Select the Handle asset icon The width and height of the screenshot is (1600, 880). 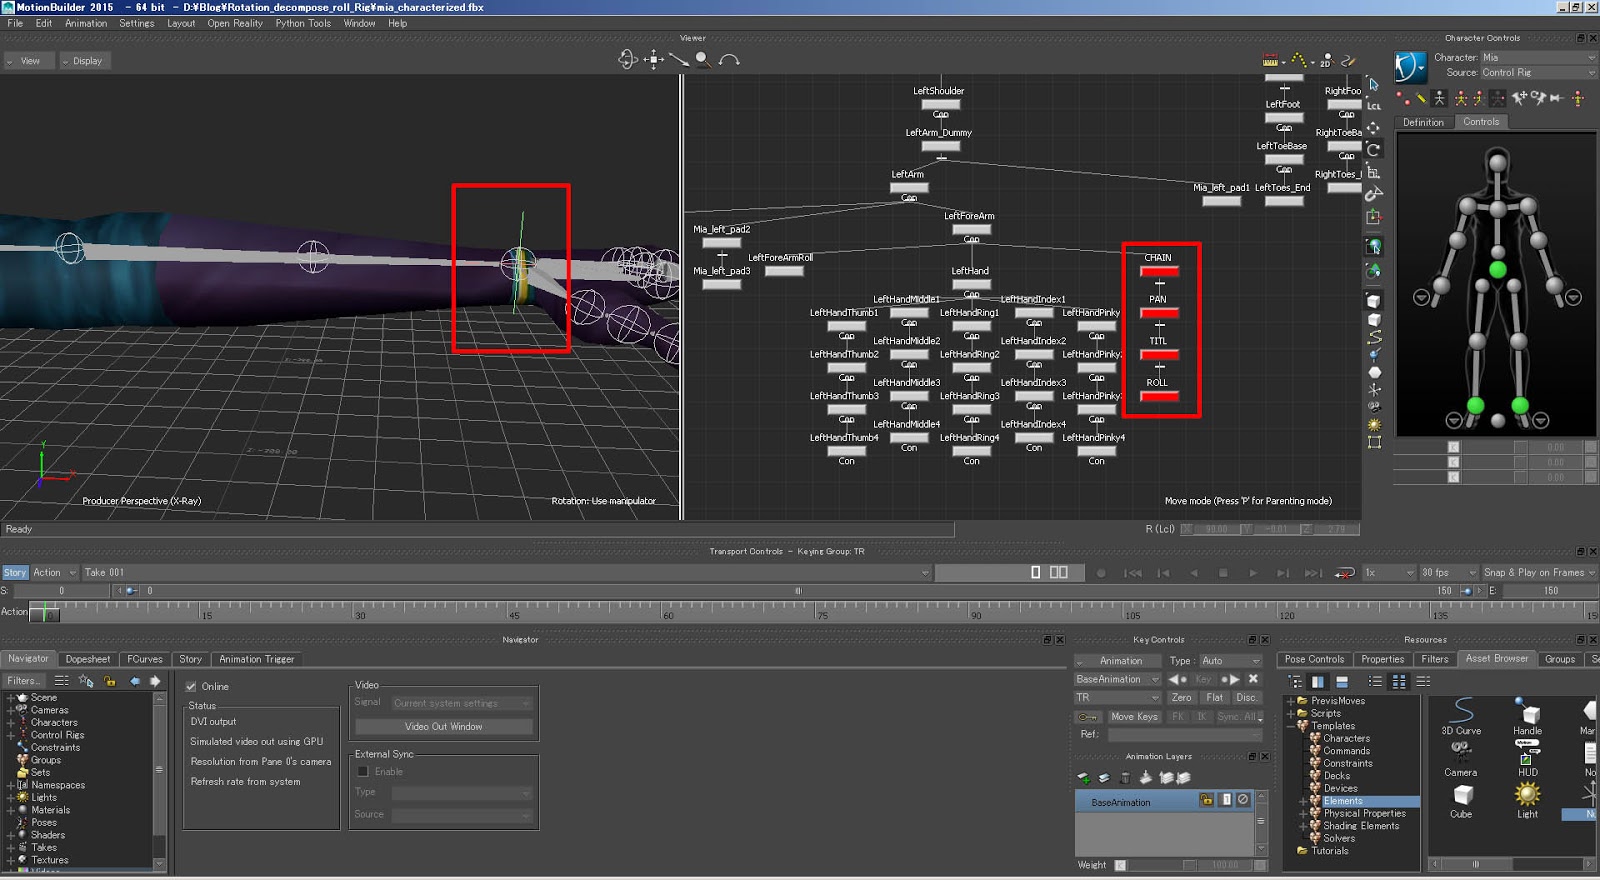tap(1527, 716)
